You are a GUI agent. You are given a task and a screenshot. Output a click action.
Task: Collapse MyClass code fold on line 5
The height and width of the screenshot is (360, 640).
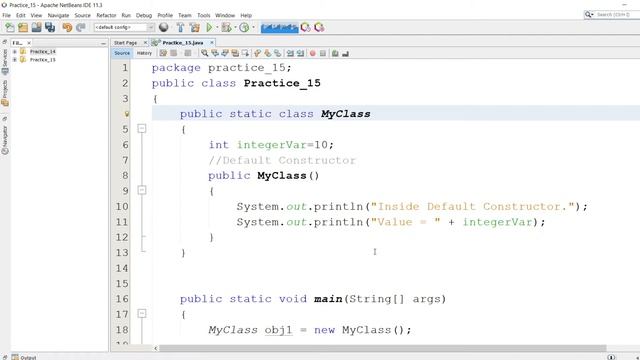click(142, 129)
